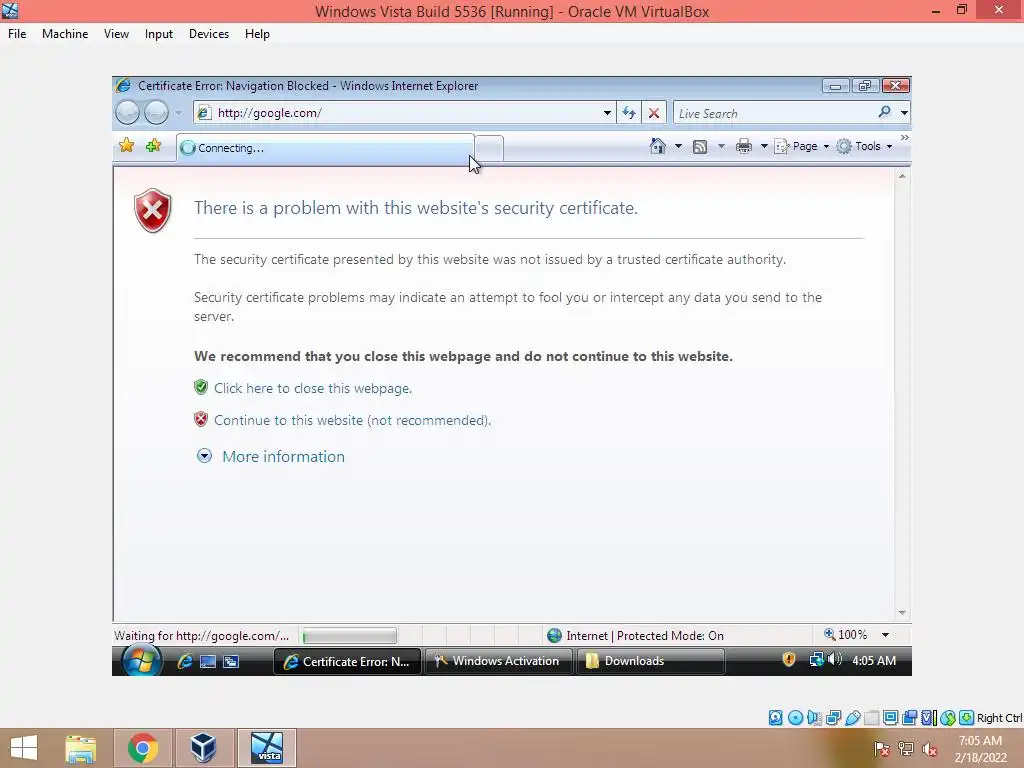Launch Internet Explorer from Vista Quick Launch
This screenshot has height=768, width=1024.
tap(185, 661)
